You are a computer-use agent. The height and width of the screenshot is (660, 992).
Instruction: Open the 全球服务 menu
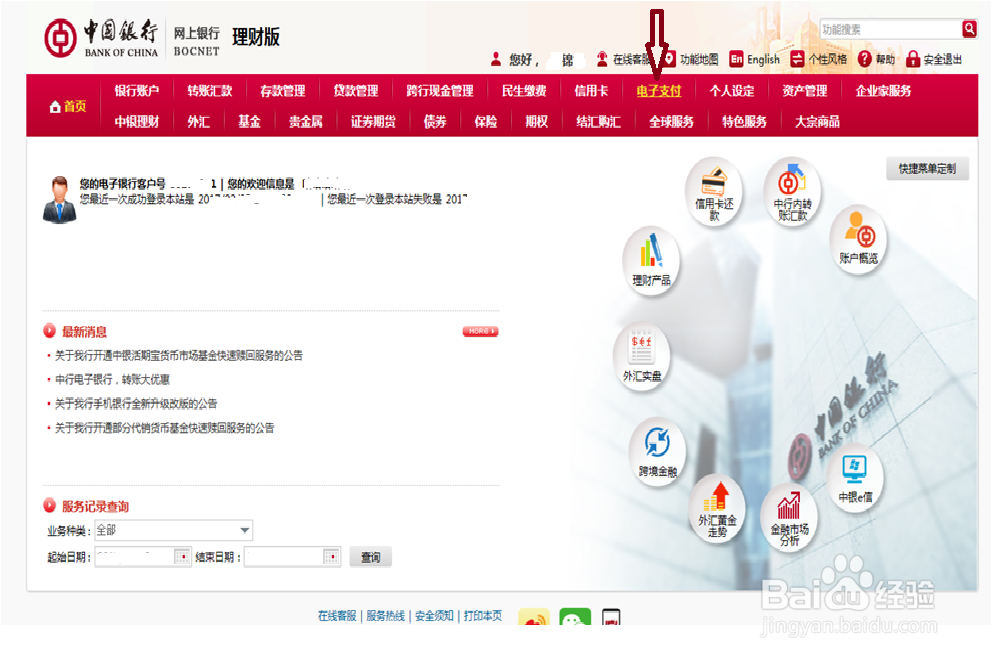(672, 121)
